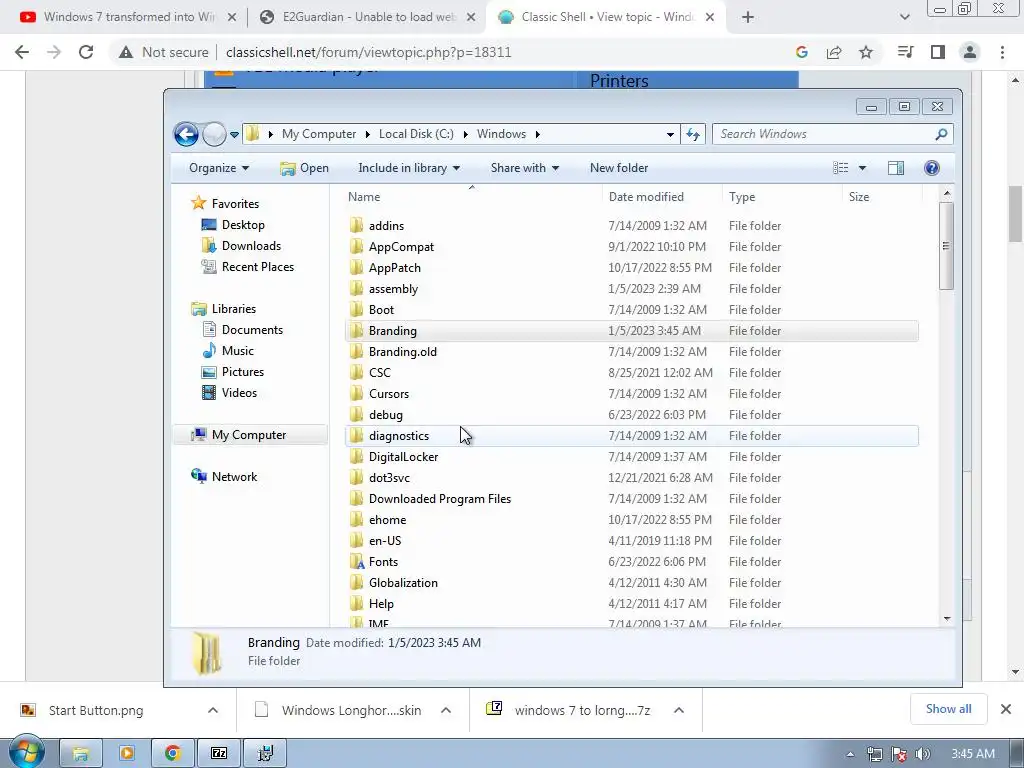Open view options dropdown arrow
This screenshot has height=768, width=1024.
coord(862,168)
